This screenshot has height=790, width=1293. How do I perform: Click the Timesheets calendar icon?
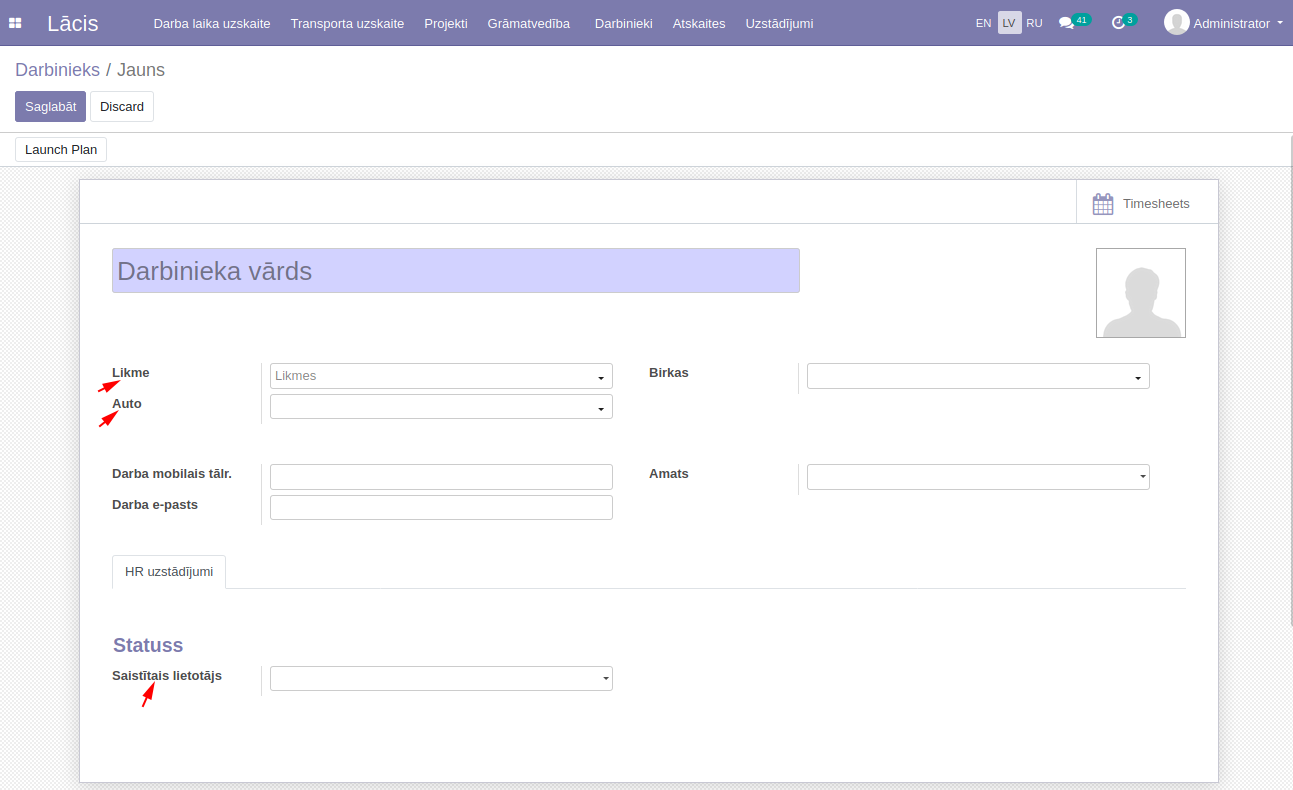tap(1102, 204)
